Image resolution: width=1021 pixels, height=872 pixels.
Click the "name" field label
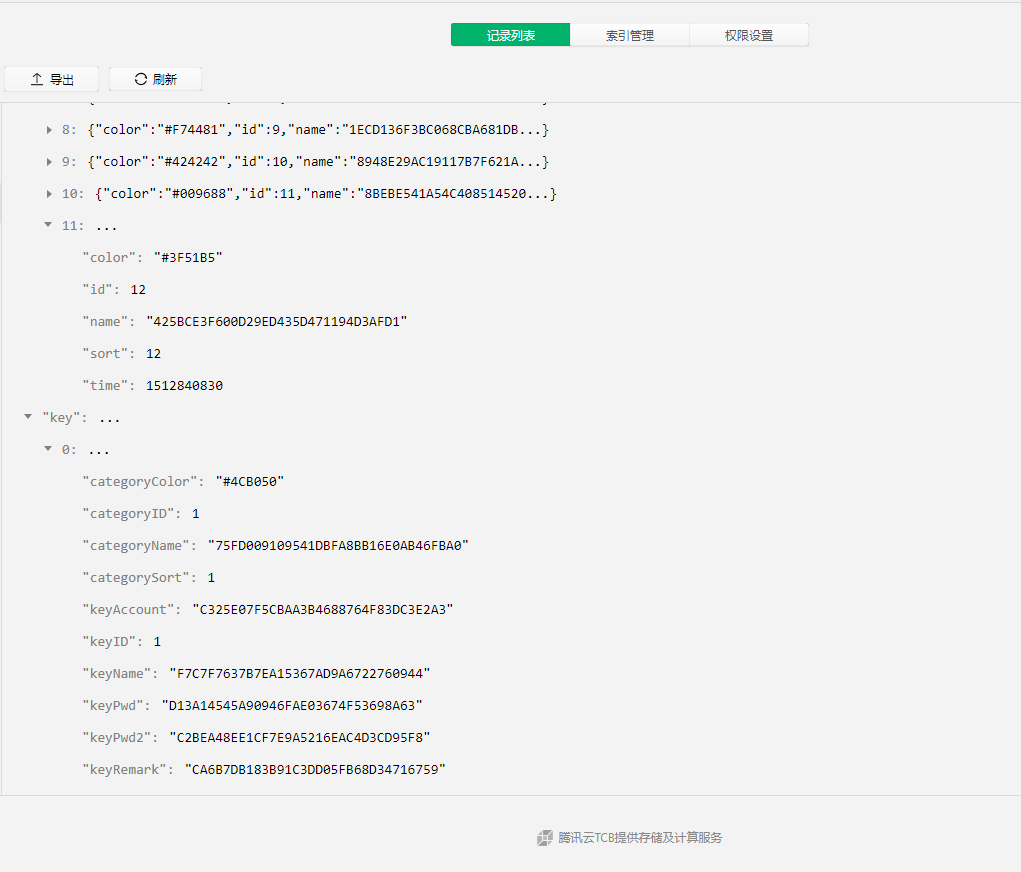105,322
